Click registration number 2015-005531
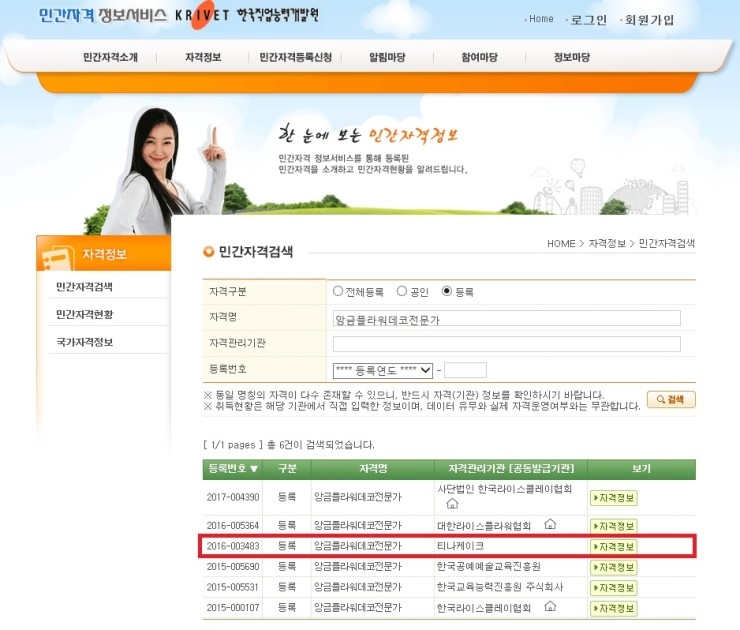The image size is (740, 630). (233, 587)
